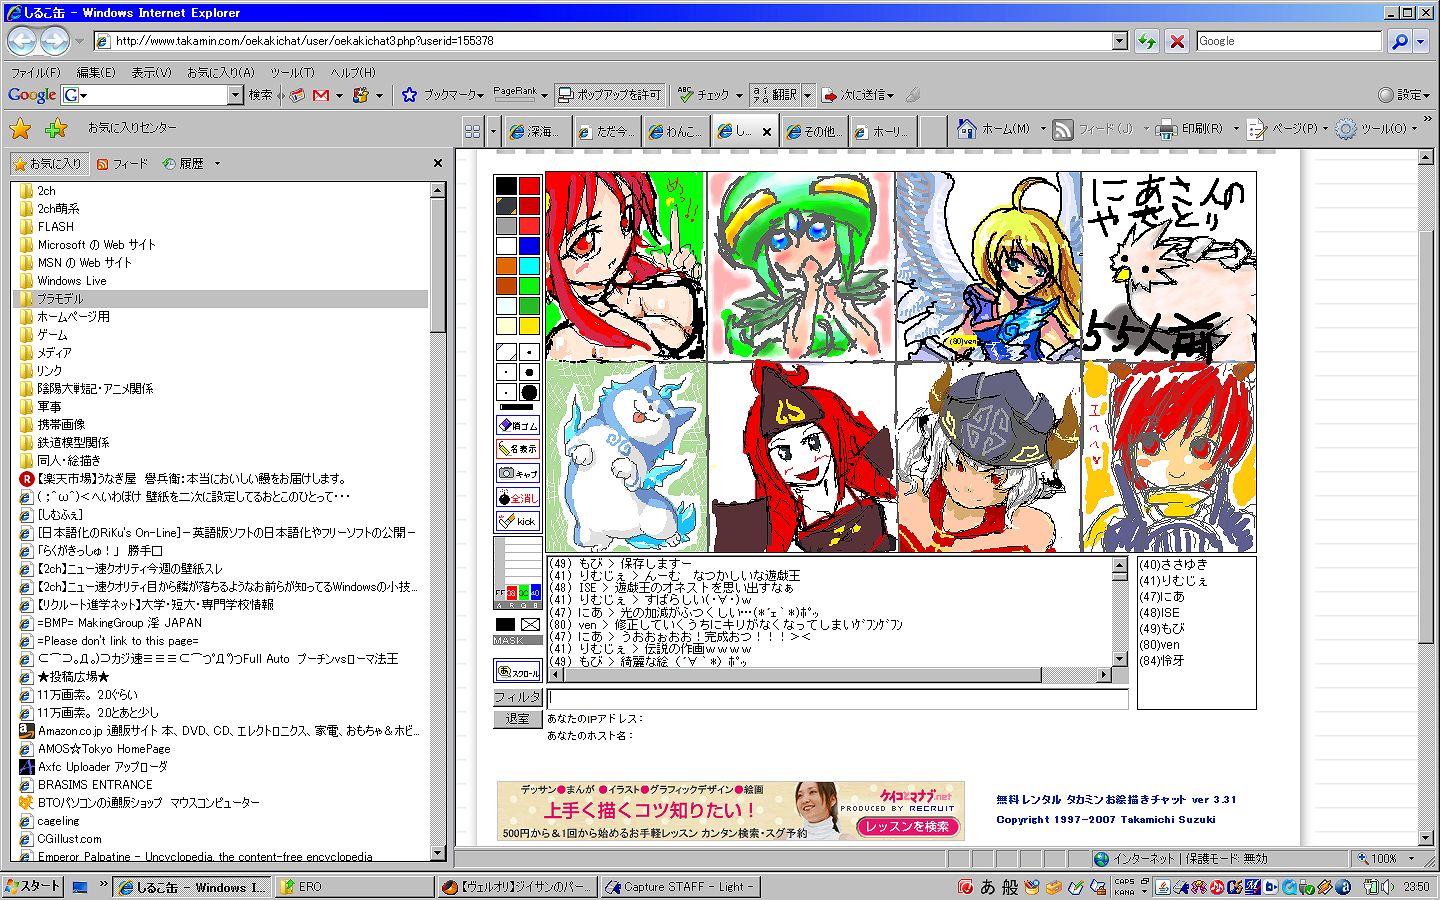Switch to Capture STAFF - Light taskbar window
The height and width of the screenshot is (900, 1440).
coord(680,887)
